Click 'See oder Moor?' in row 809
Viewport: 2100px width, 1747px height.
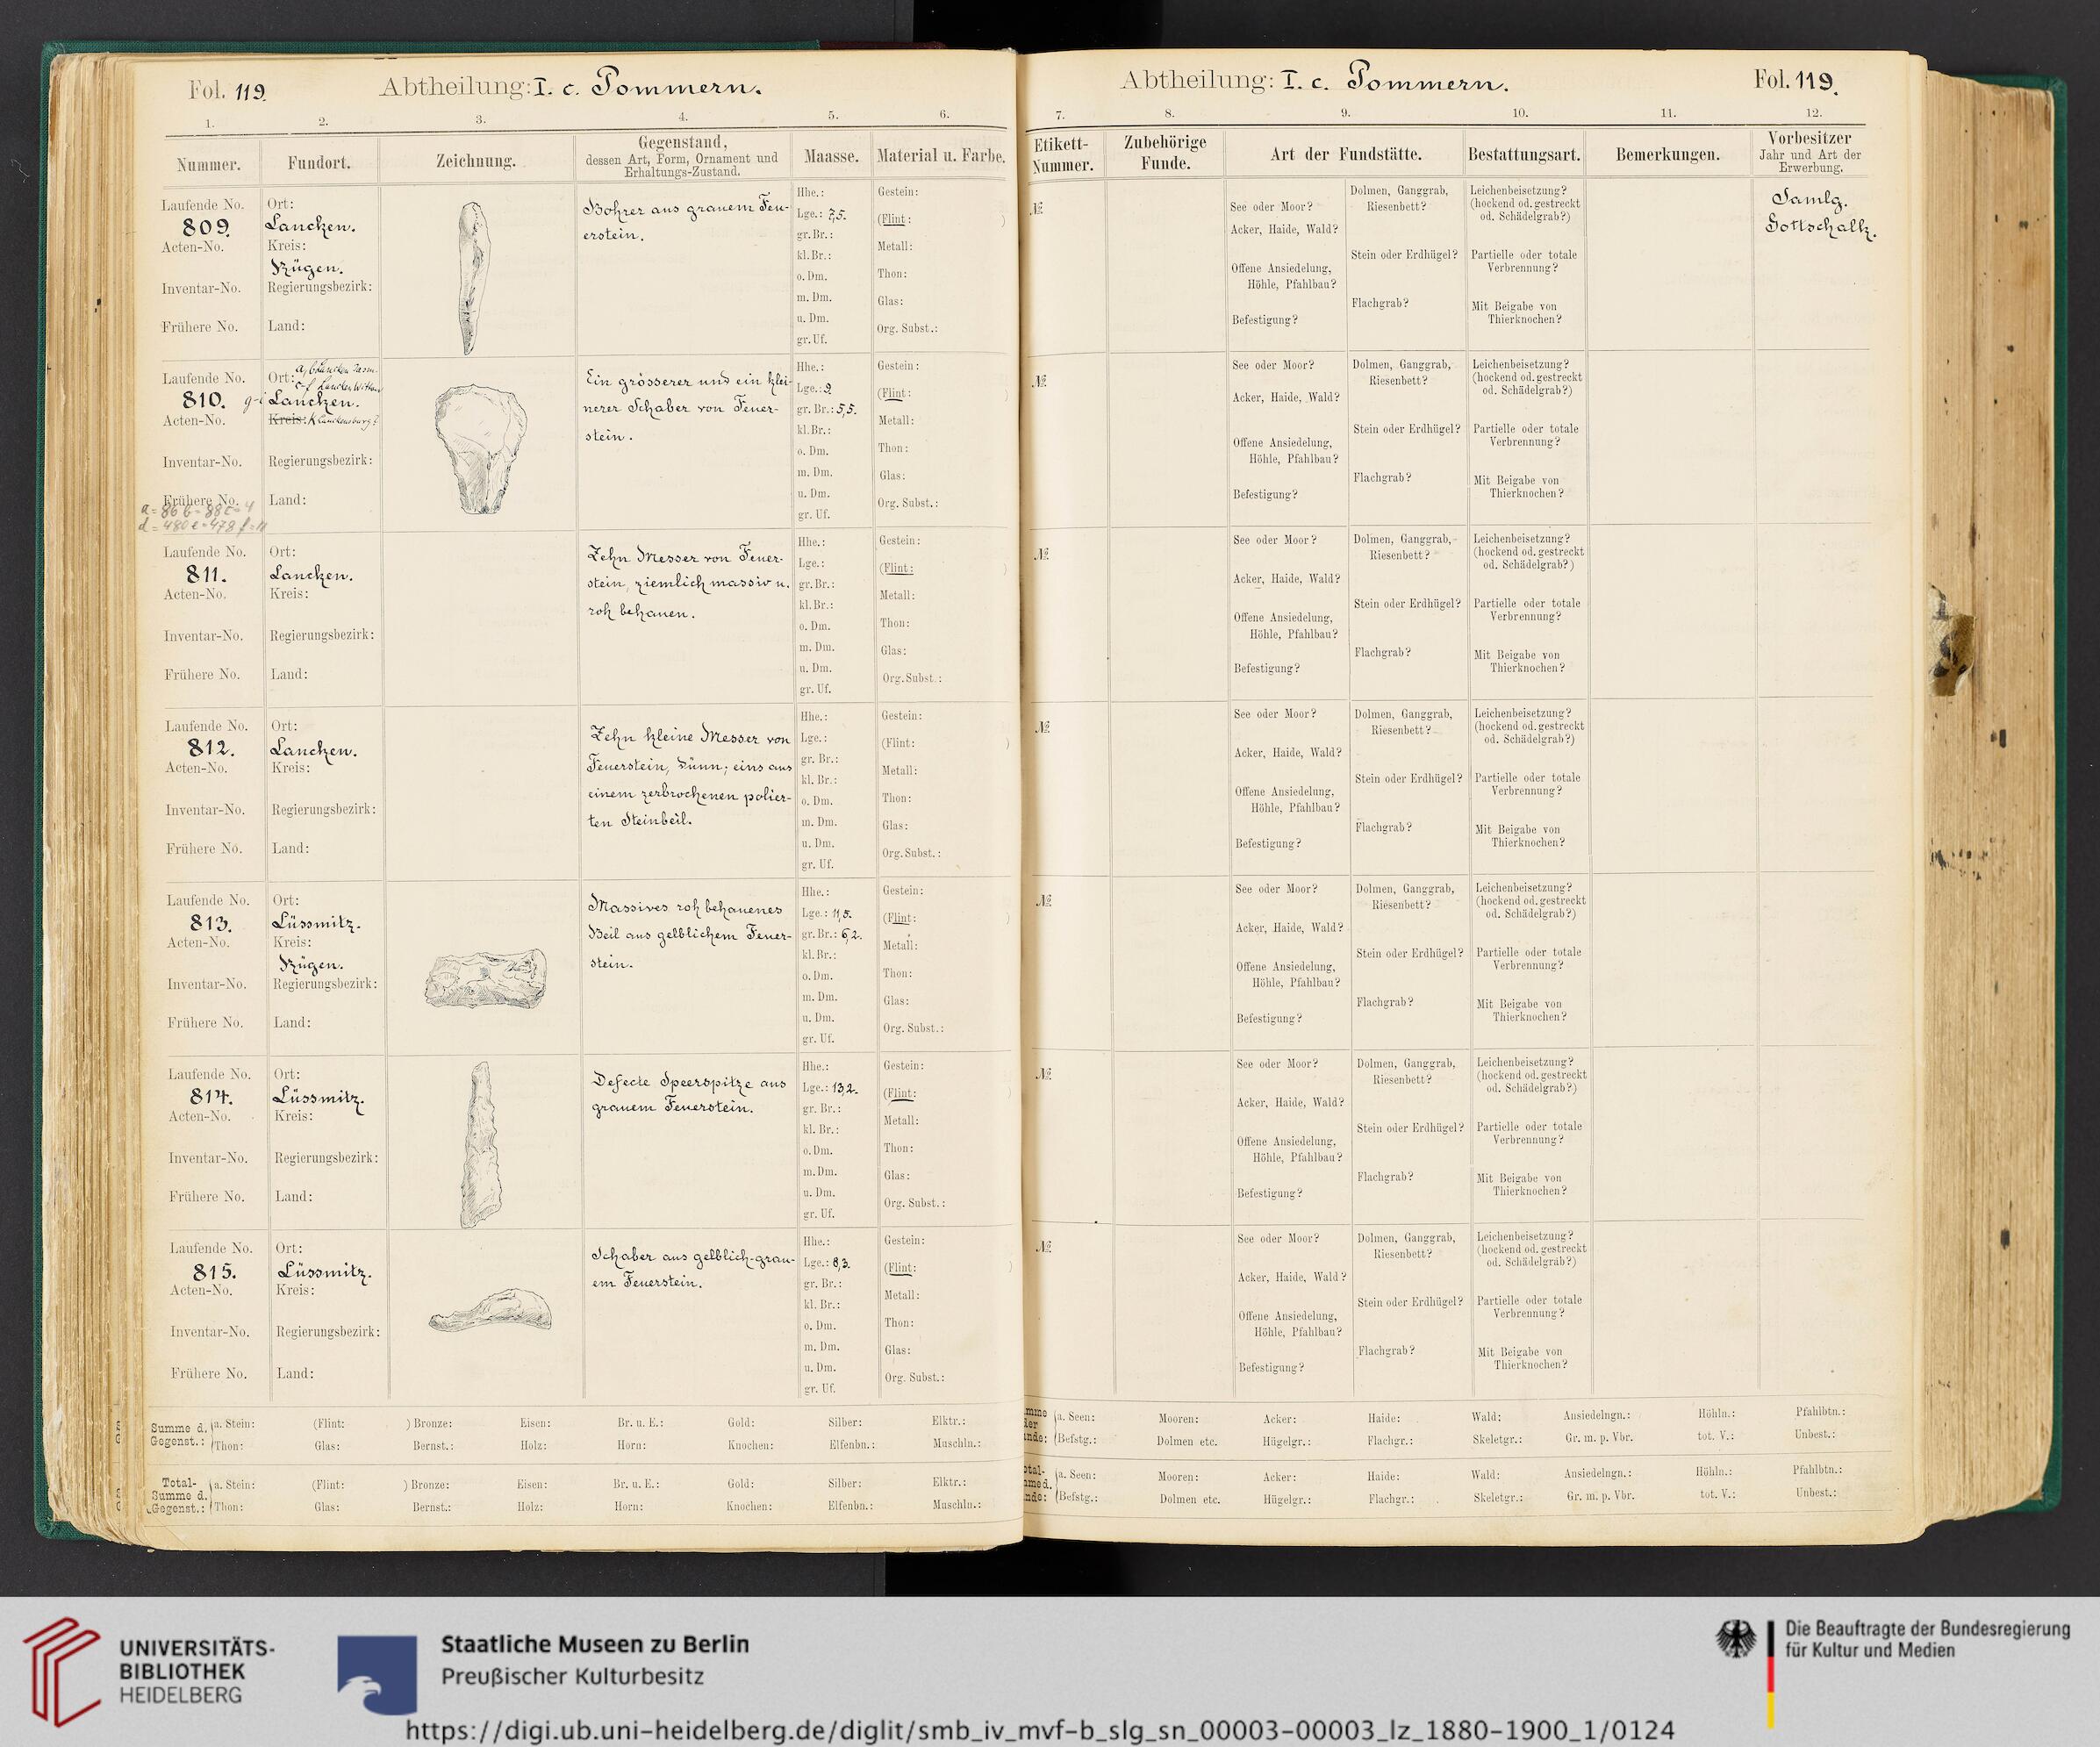point(1270,206)
